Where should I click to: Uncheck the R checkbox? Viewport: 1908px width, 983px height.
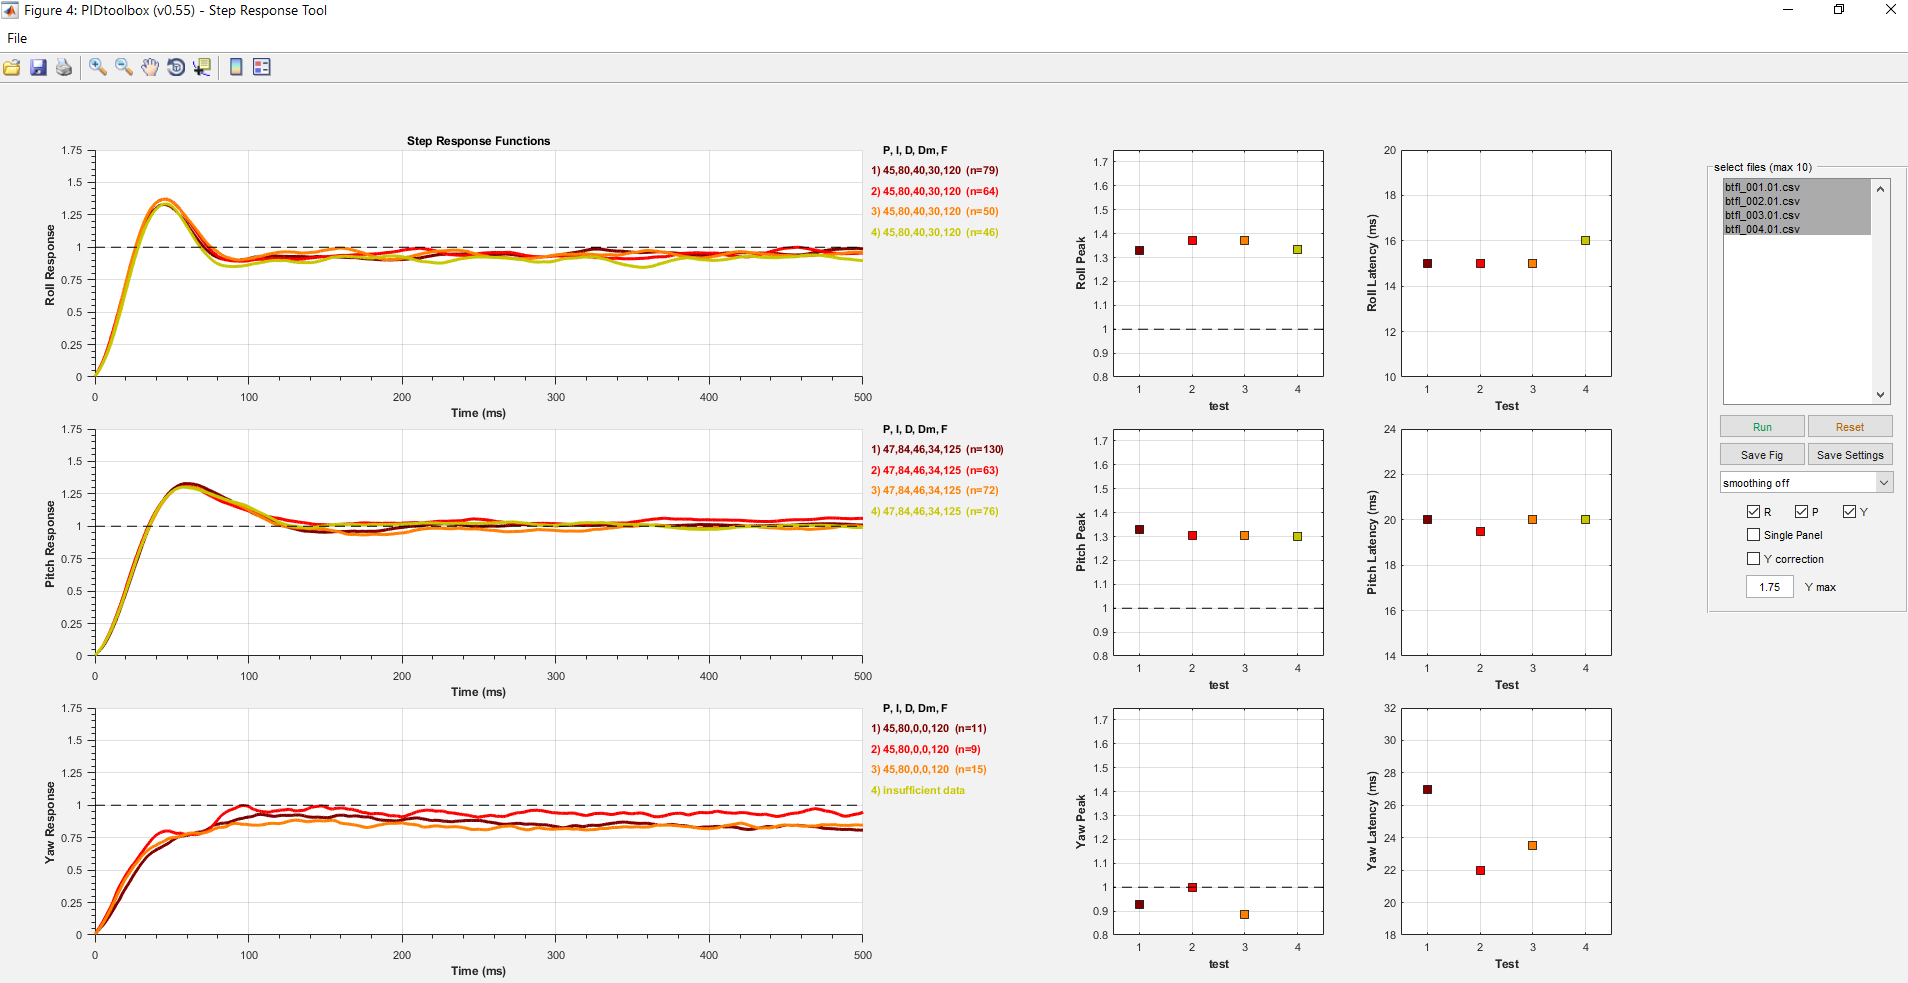(1755, 511)
